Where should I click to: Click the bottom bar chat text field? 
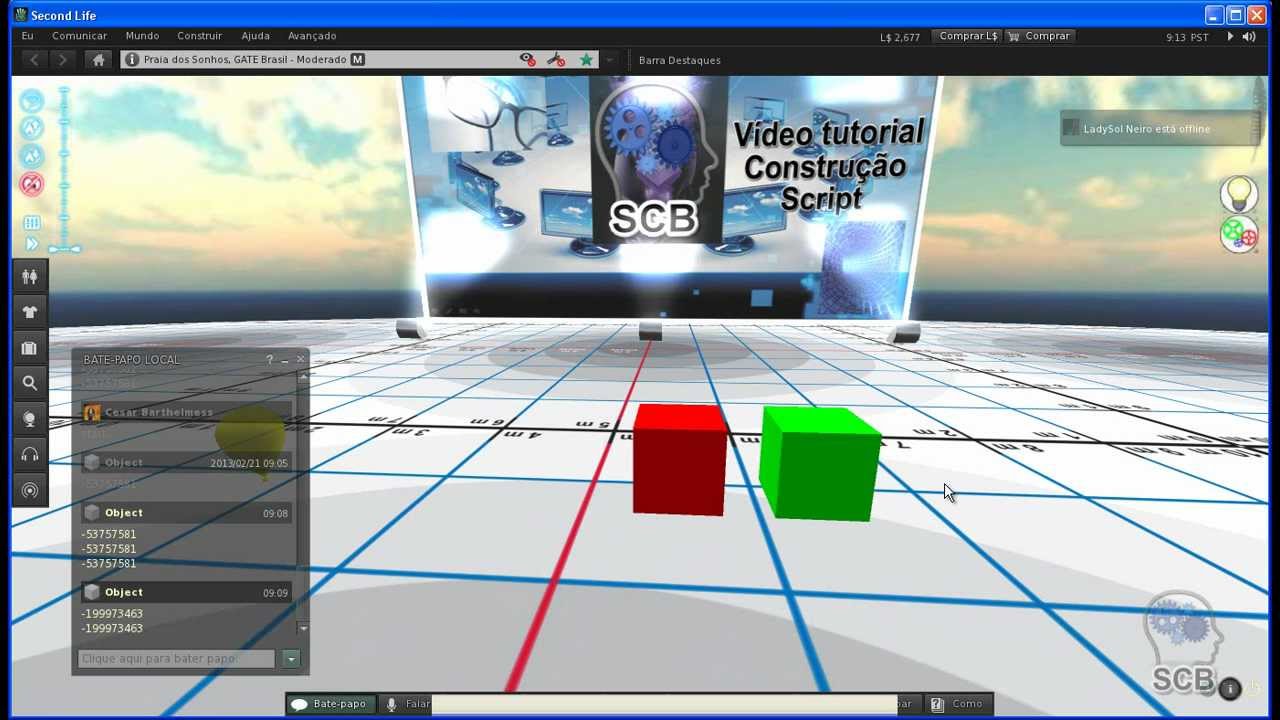point(664,704)
